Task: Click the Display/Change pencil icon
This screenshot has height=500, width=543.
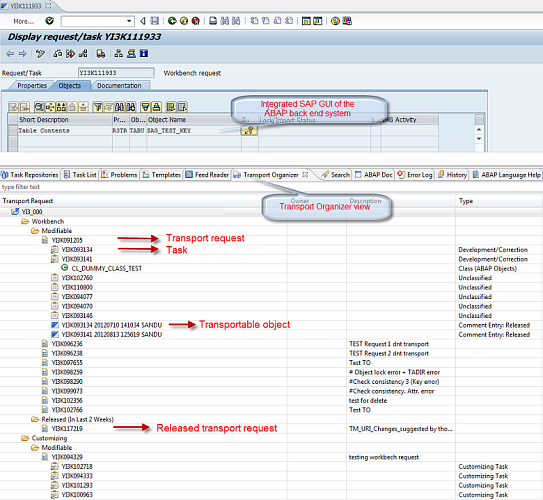Action: pyautogui.click(x=40, y=54)
